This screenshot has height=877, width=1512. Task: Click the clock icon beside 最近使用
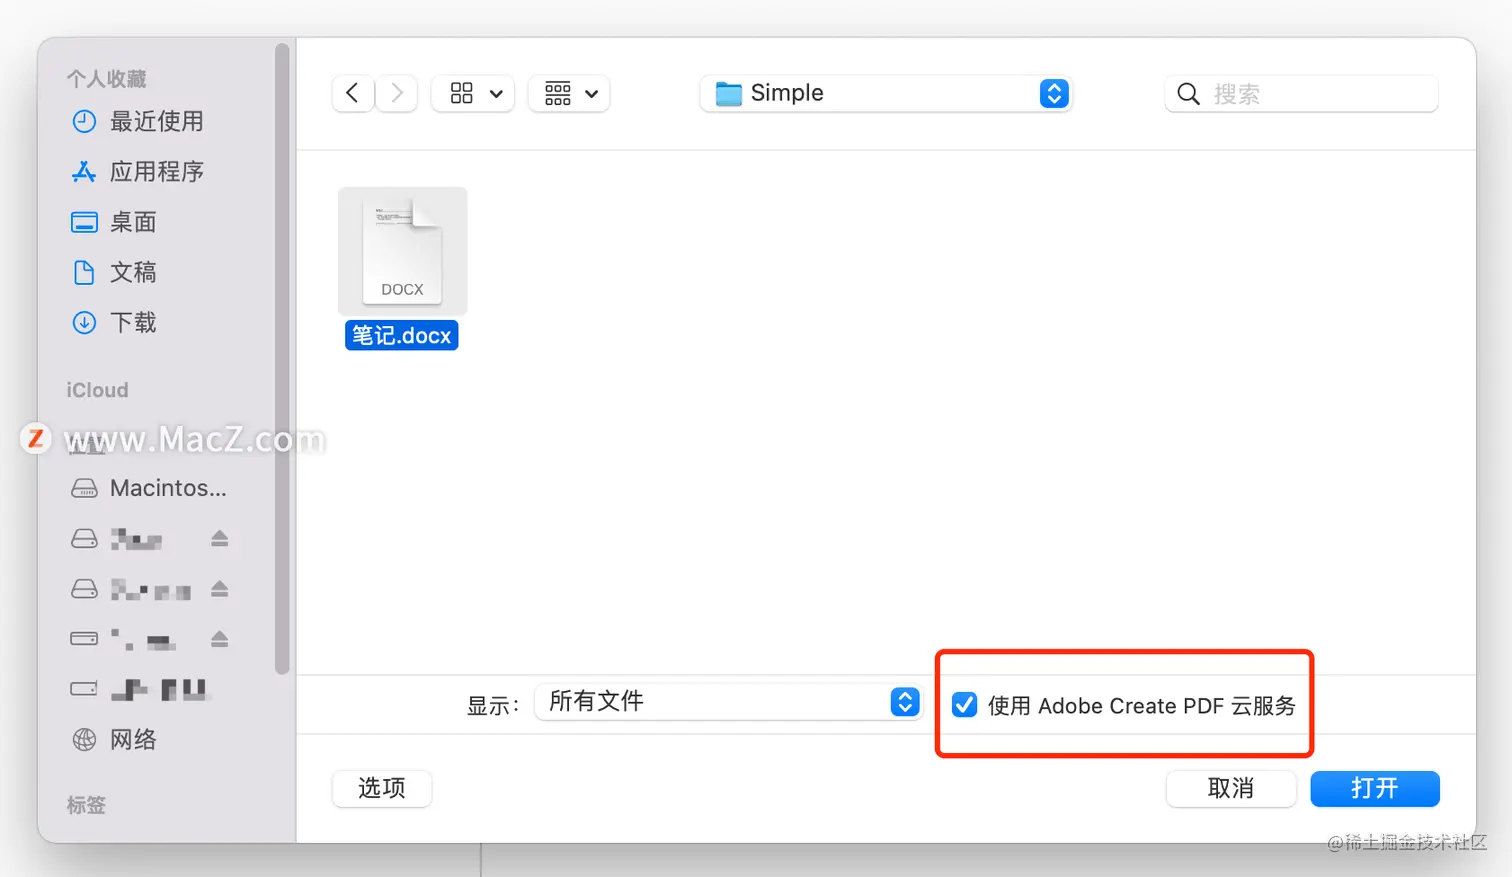click(84, 122)
